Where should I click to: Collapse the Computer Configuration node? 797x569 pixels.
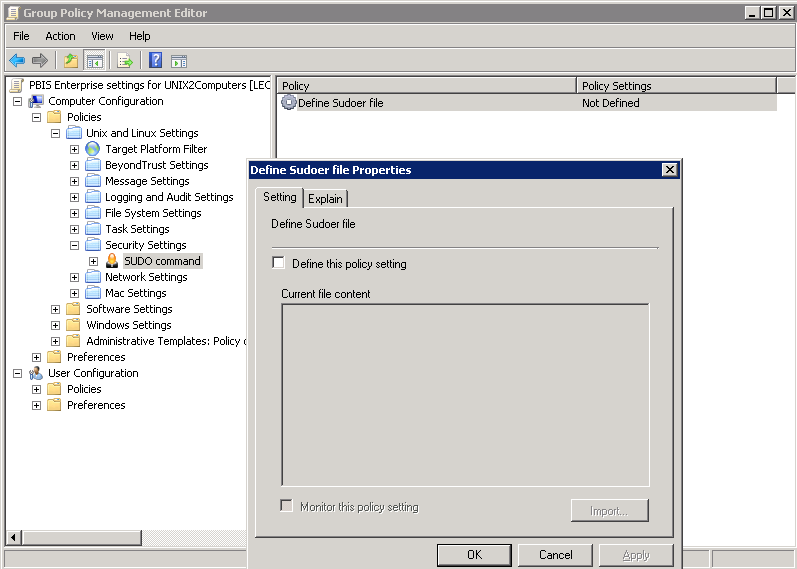click(x=17, y=101)
